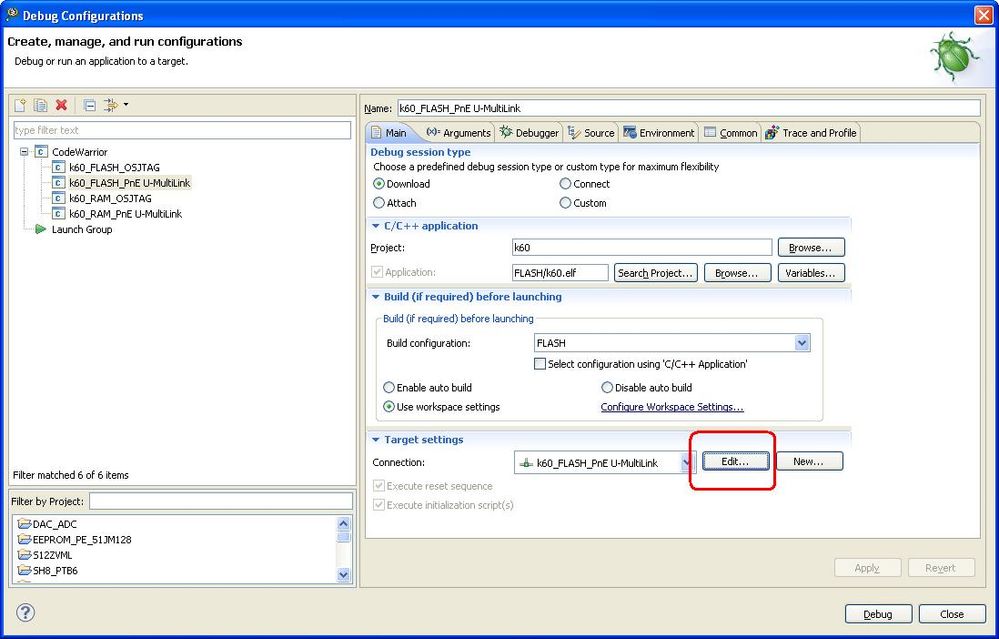Toggle the Application checkbox
The image size is (999, 639).
[x=377, y=272]
